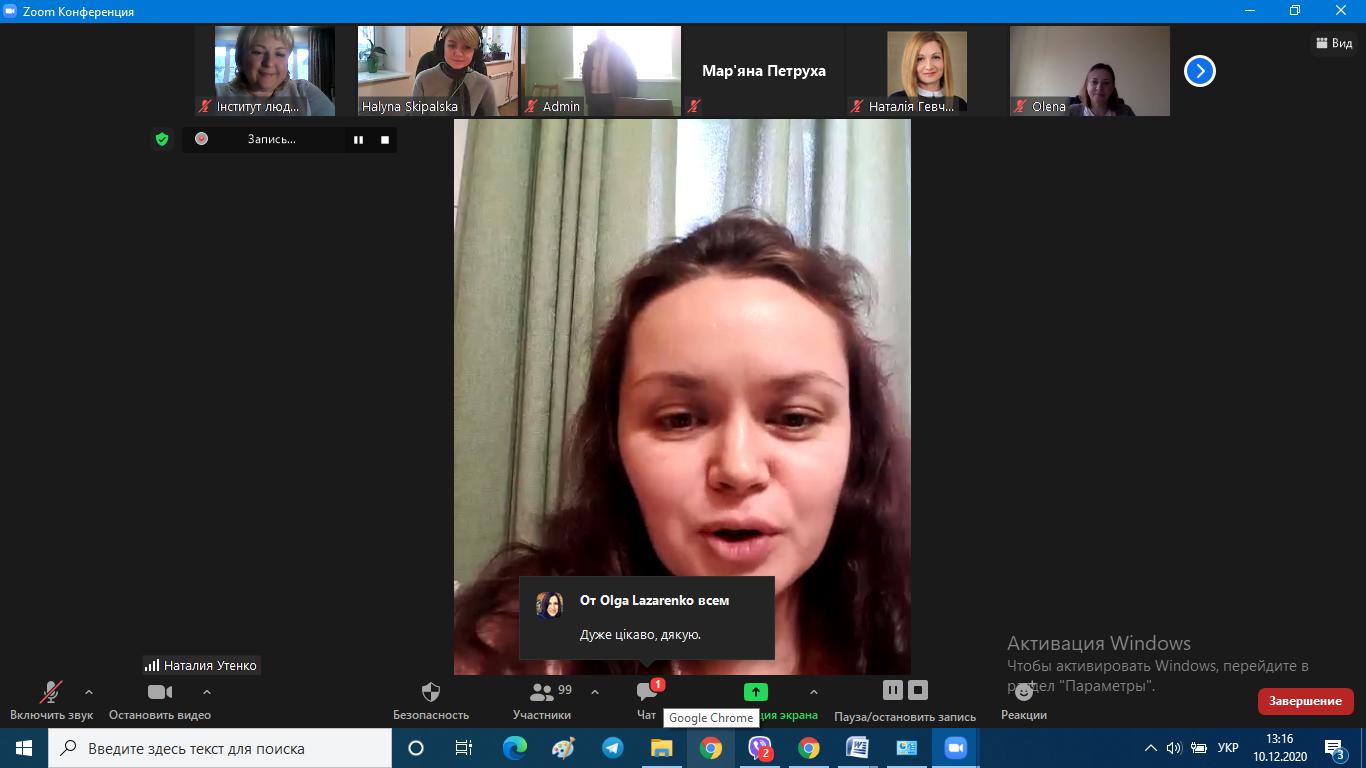The height and width of the screenshot is (768, 1366).
Task: Expand participants options arrow
Action: (595, 692)
